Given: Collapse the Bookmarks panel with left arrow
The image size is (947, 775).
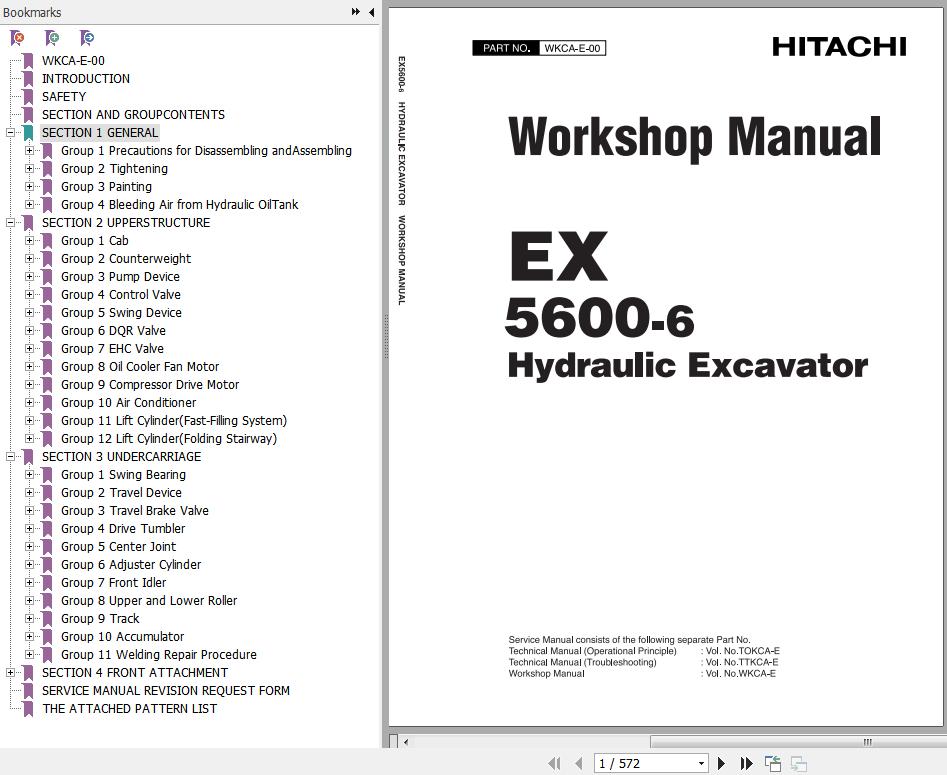Looking at the screenshot, I should tap(371, 12).
